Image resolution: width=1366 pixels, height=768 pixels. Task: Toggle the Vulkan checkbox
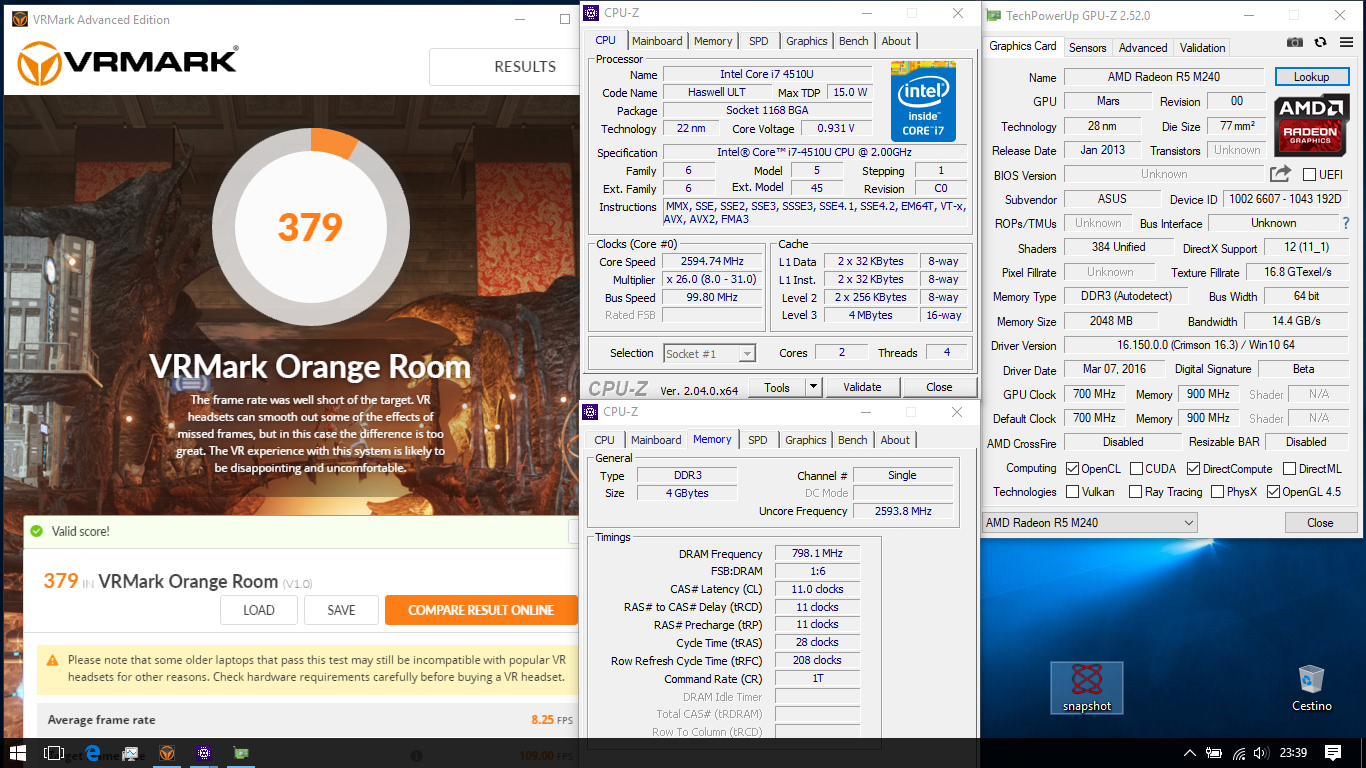click(1072, 492)
